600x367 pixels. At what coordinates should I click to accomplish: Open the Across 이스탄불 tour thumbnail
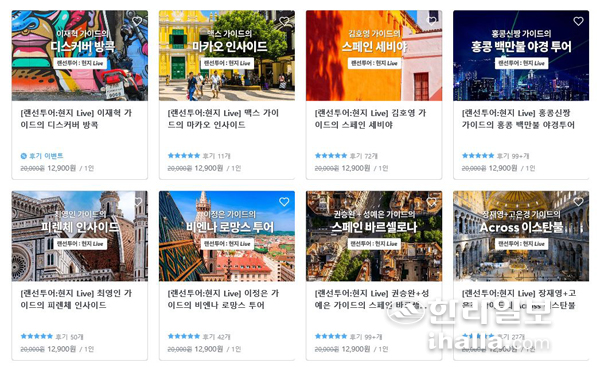click(521, 236)
